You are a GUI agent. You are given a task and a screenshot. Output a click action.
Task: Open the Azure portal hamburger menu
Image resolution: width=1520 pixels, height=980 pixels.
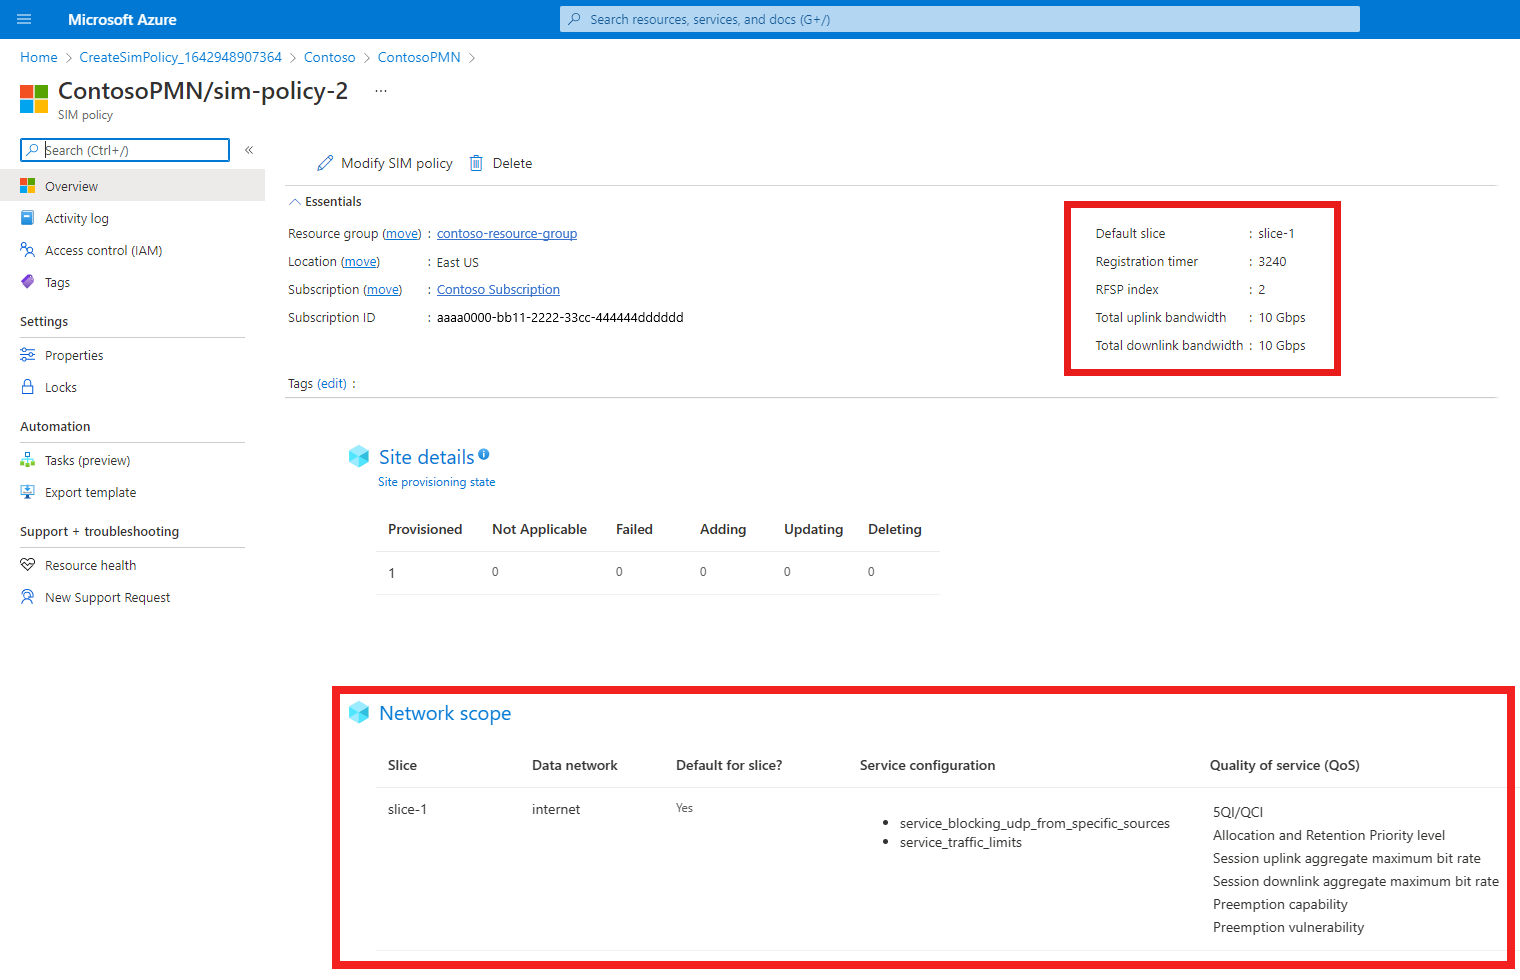pos(24,19)
